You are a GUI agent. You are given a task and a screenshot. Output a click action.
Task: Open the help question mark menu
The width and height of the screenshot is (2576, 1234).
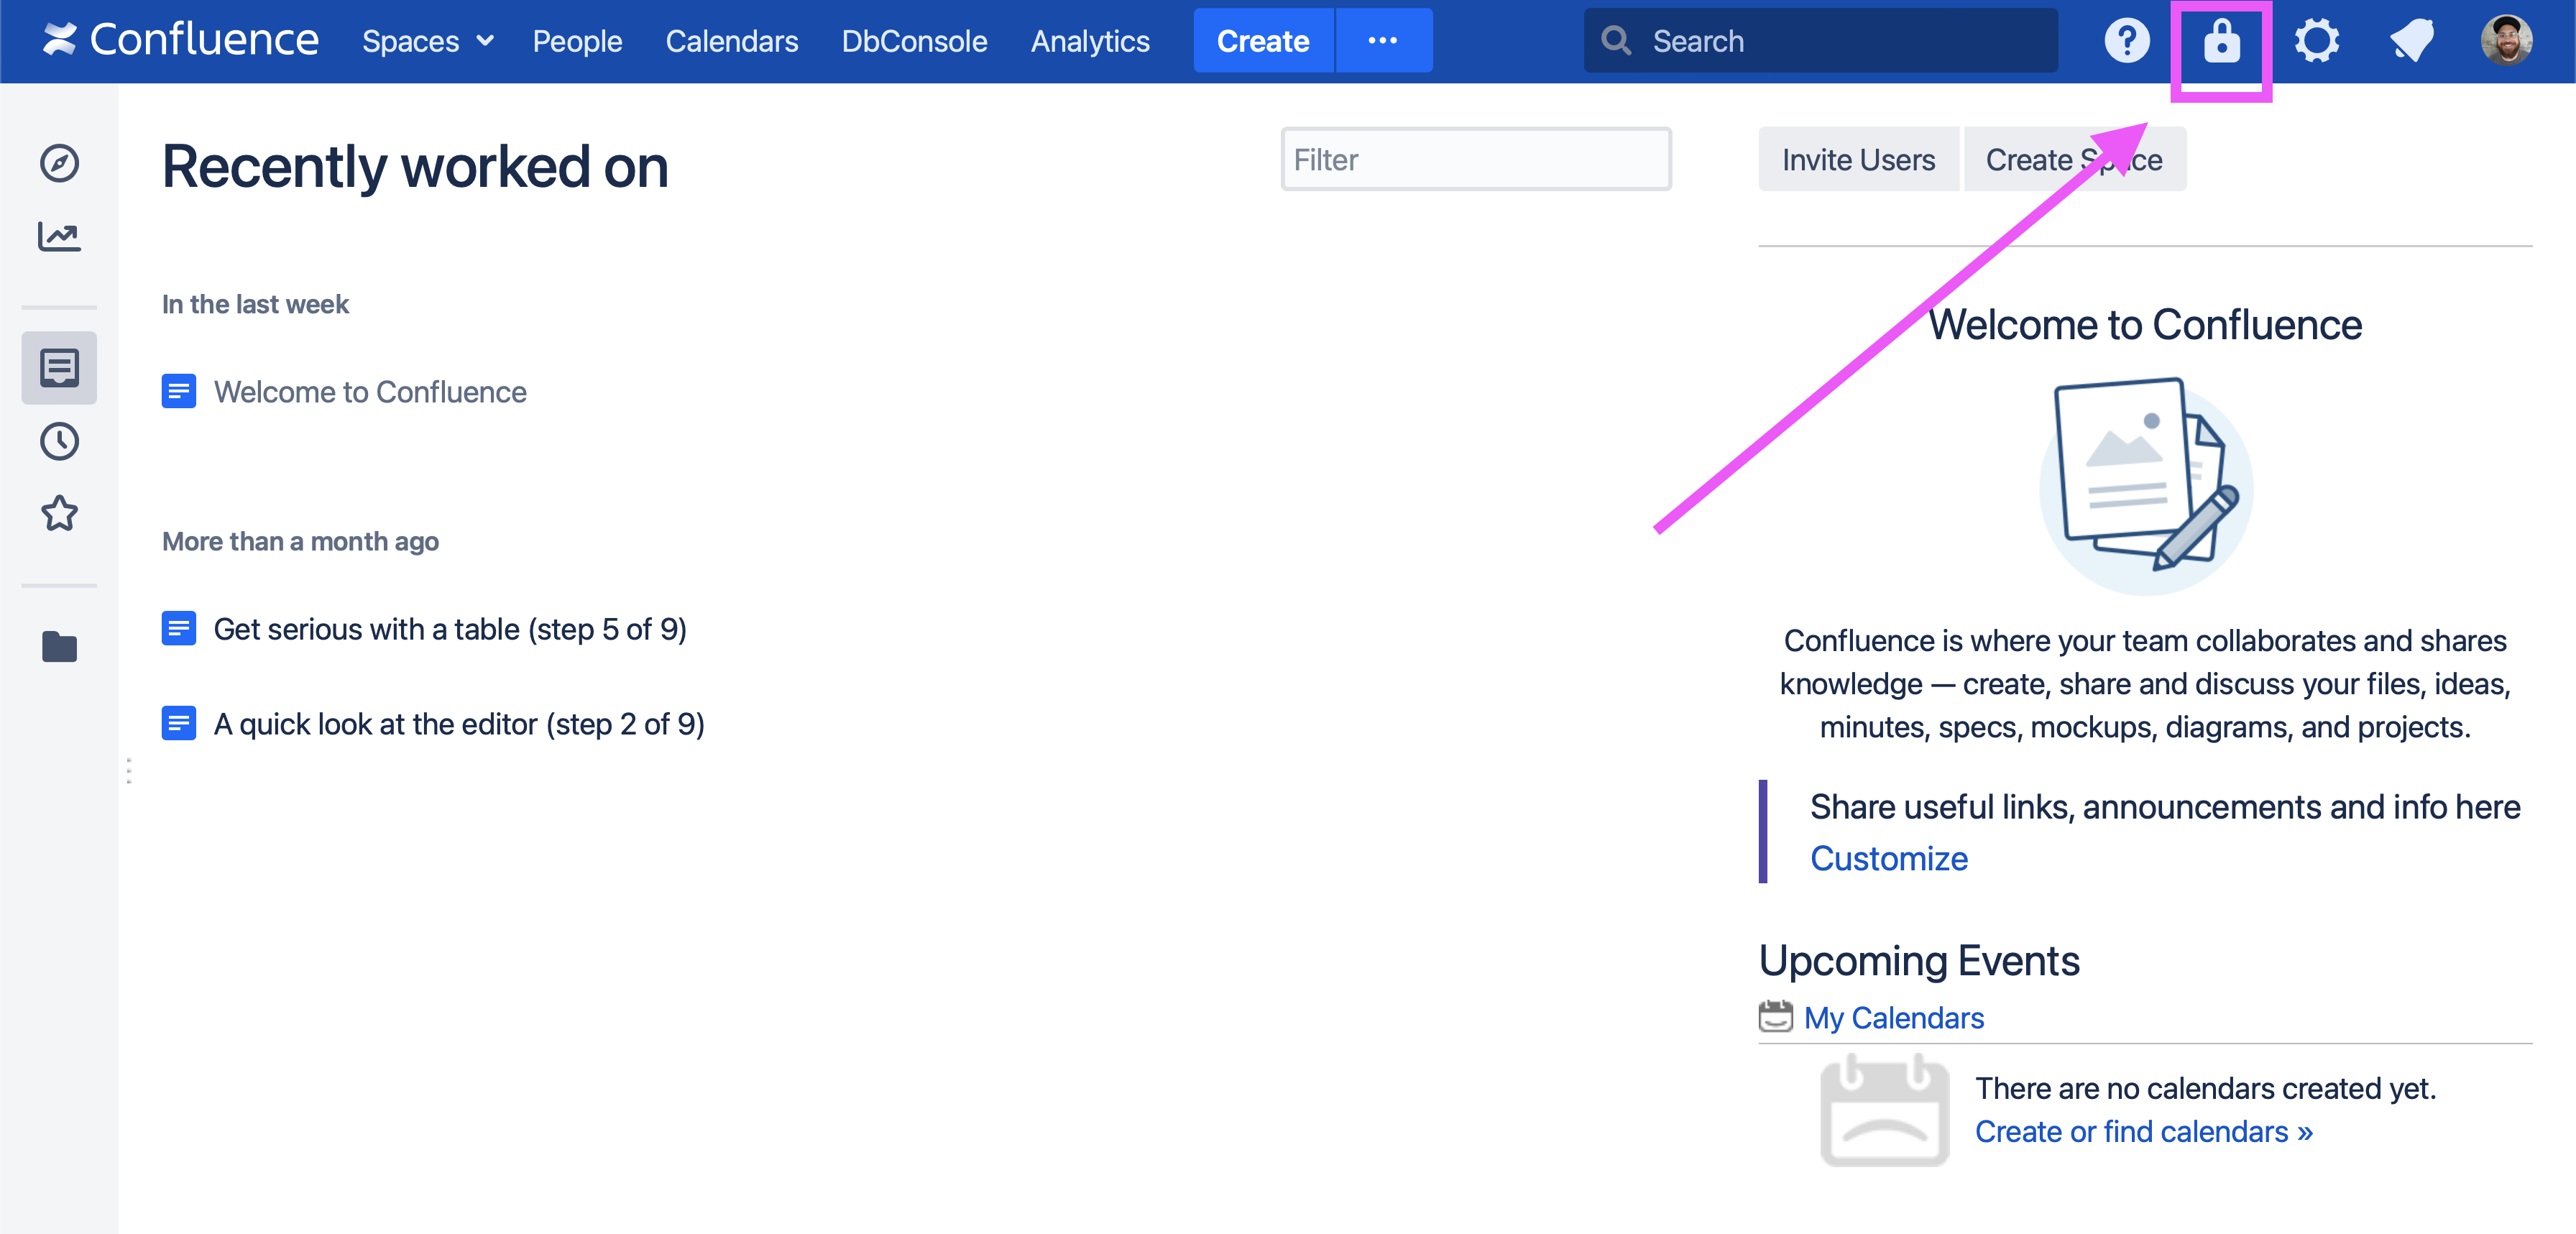pyautogui.click(x=2126, y=41)
